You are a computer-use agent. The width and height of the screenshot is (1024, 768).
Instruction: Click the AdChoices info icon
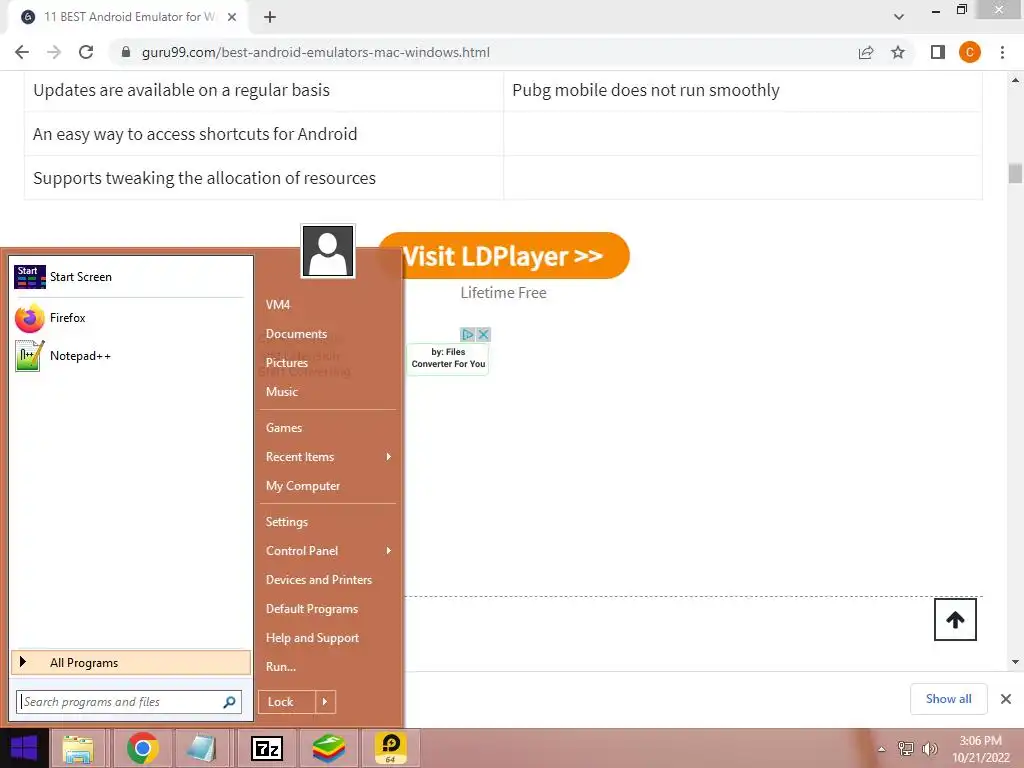tap(468, 334)
